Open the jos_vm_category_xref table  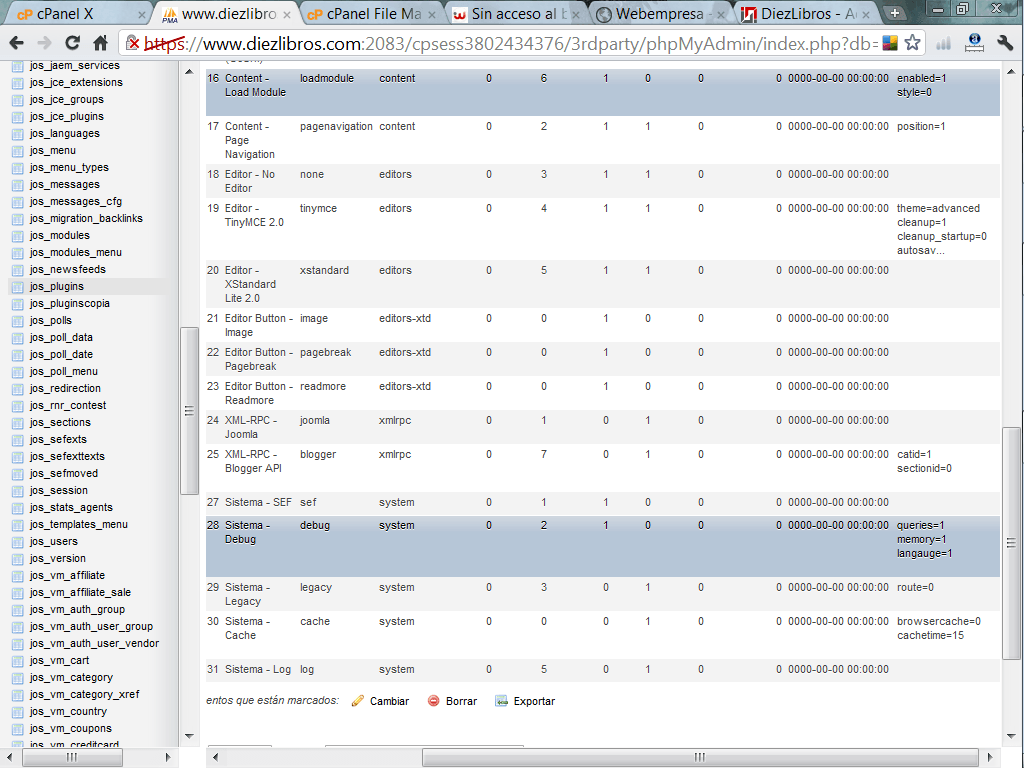tap(84, 694)
